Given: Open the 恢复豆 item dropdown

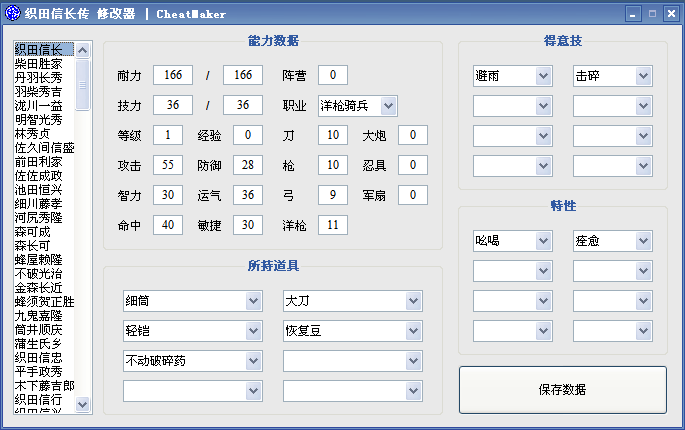Looking at the screenshot, I should pos(353,331).
